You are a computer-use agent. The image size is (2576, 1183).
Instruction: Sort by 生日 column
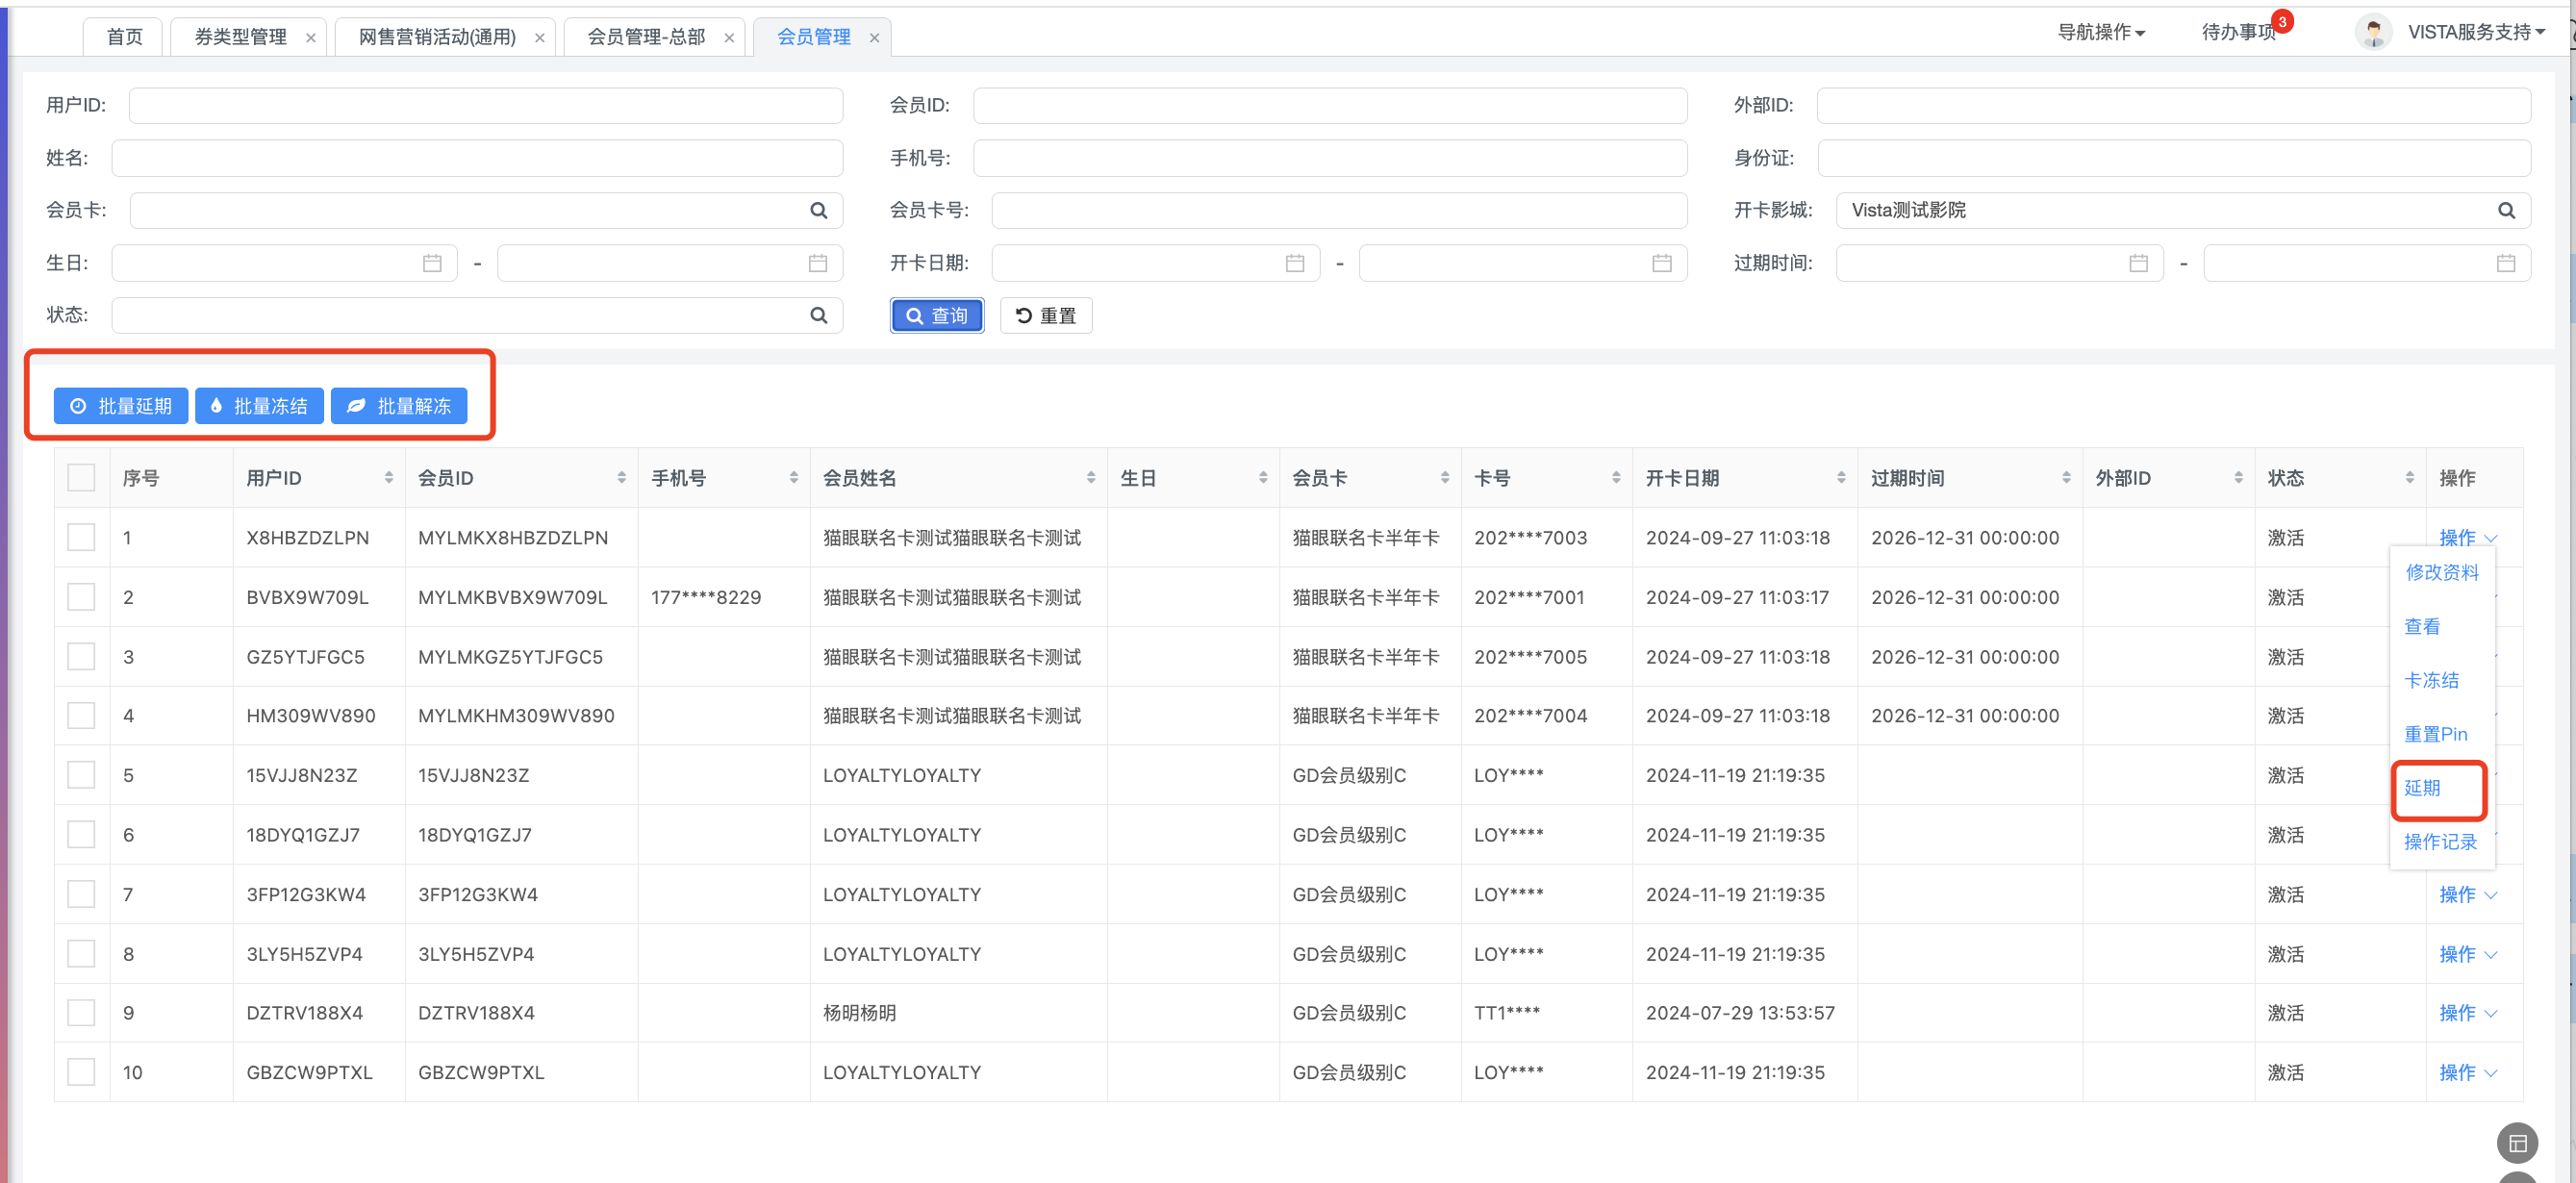pos(1263,478)
